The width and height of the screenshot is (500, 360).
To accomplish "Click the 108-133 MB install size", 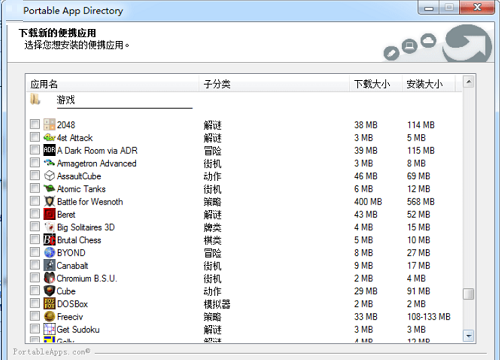I will pos(429,317).
